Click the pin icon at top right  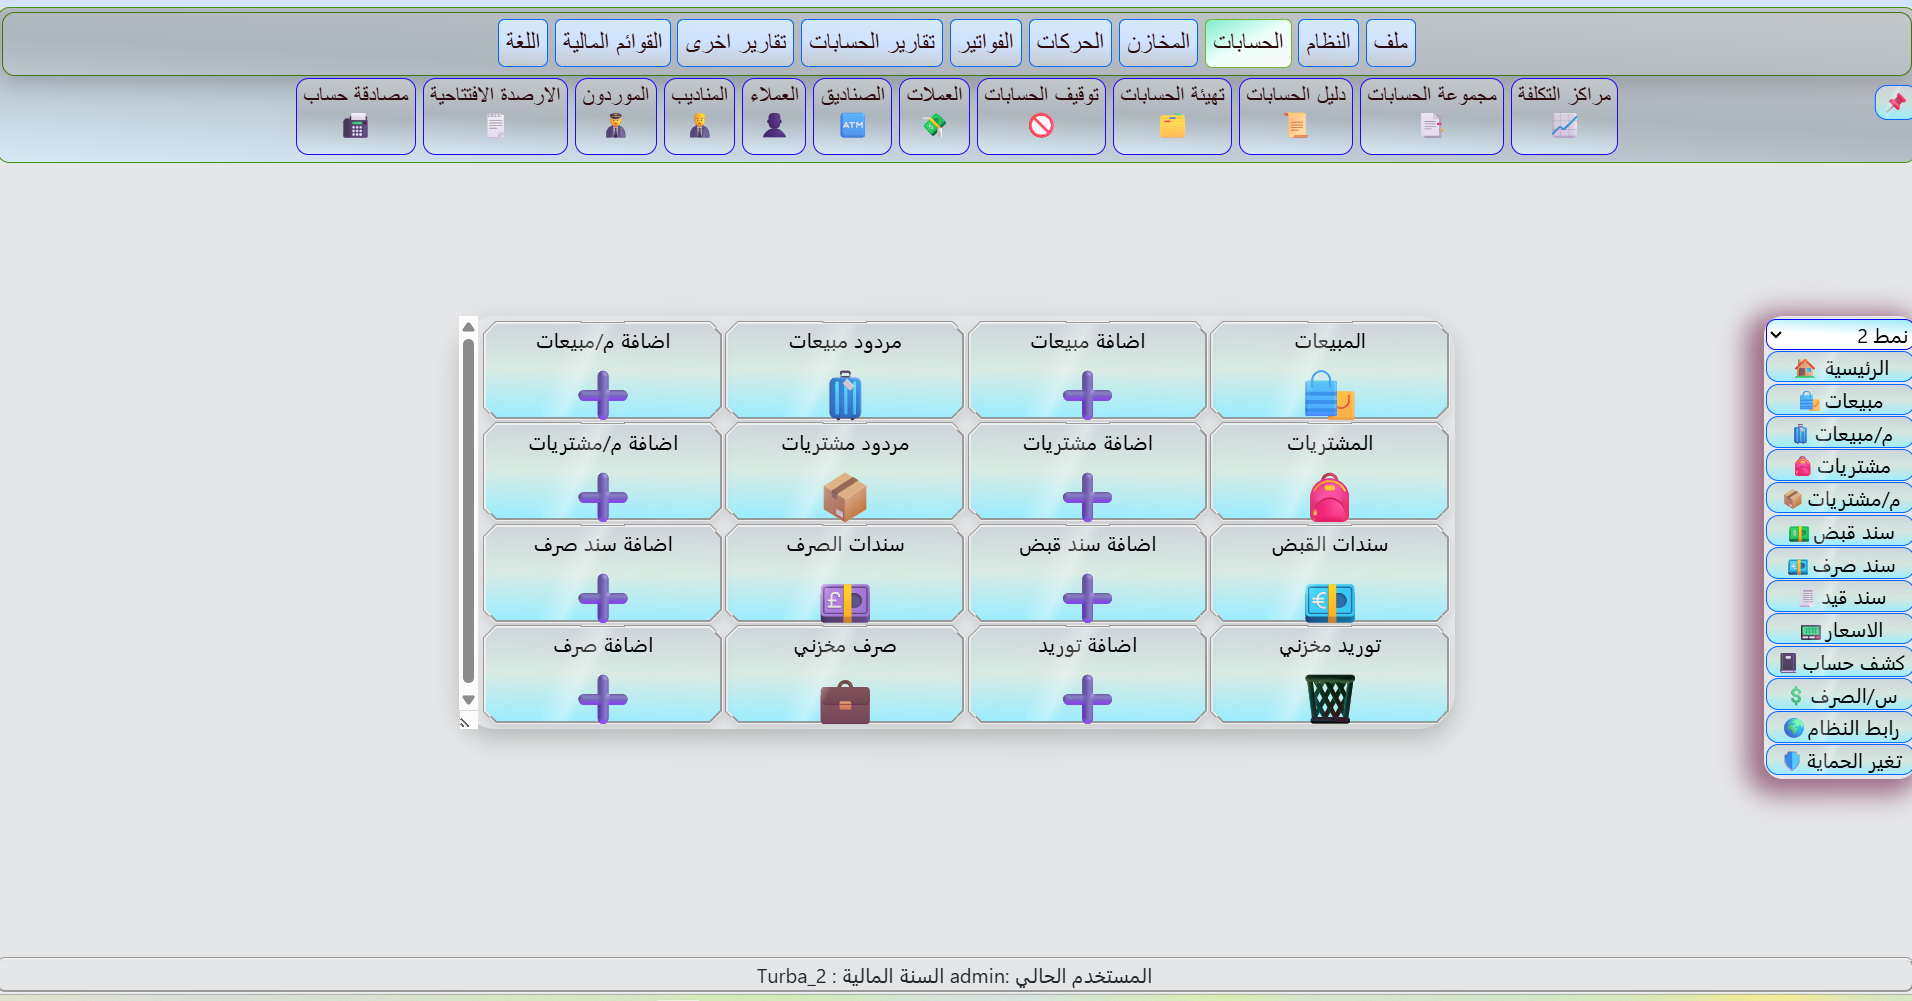point(1895,102)
